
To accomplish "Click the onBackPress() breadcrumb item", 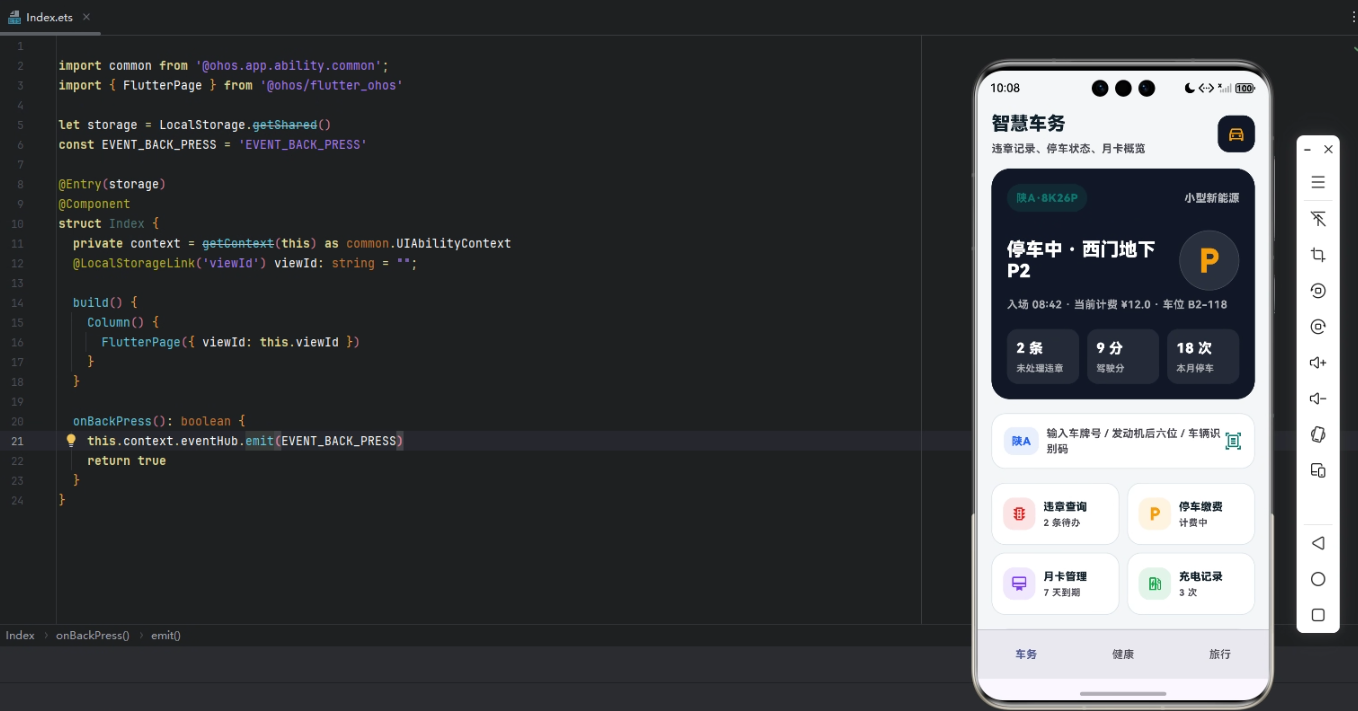I will tap(93, 635).
